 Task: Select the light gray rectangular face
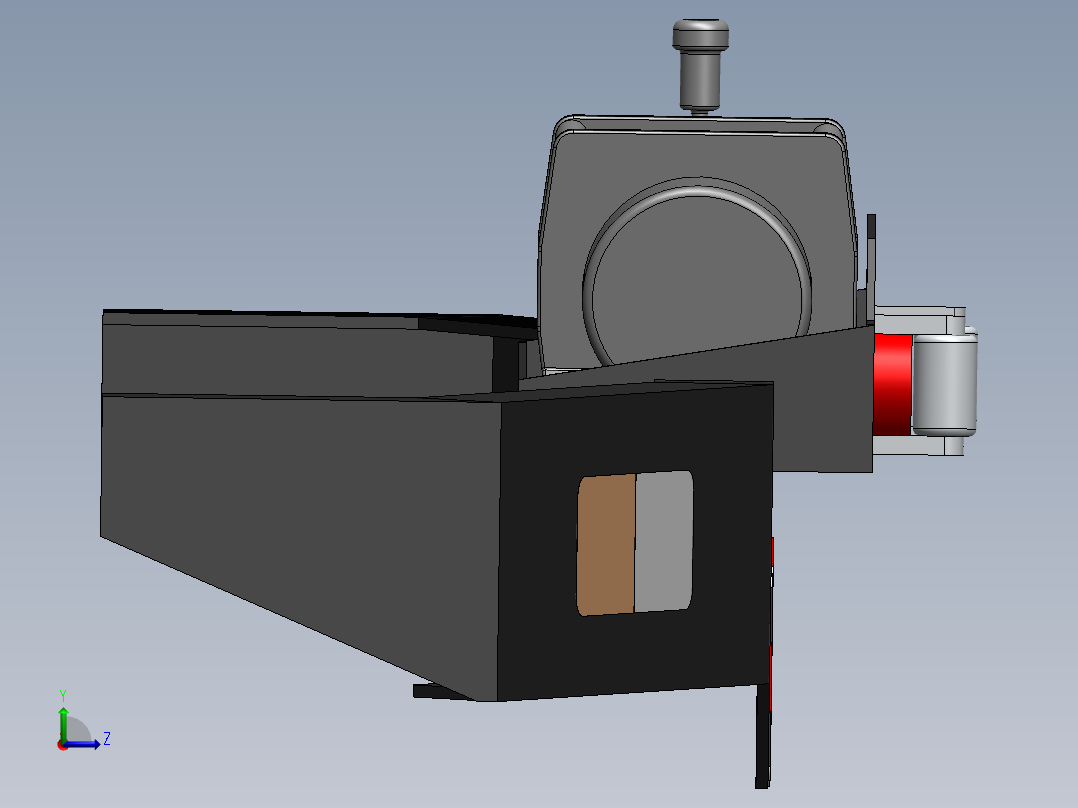pyautogui.click(x=663, y=541)
